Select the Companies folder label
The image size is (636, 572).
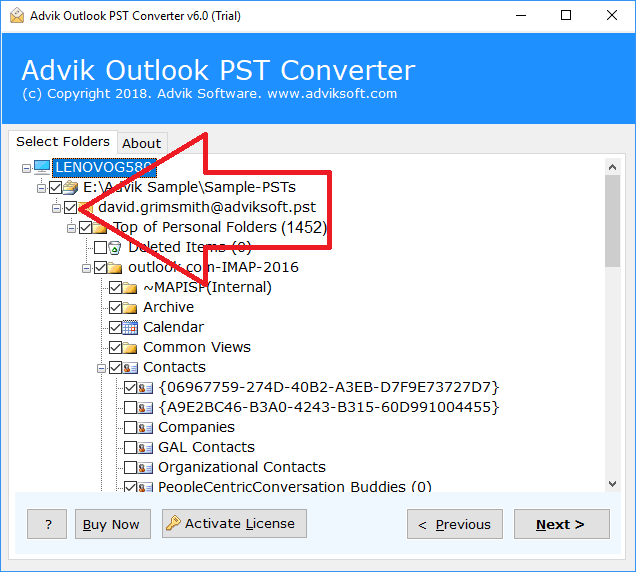[196, 427]
